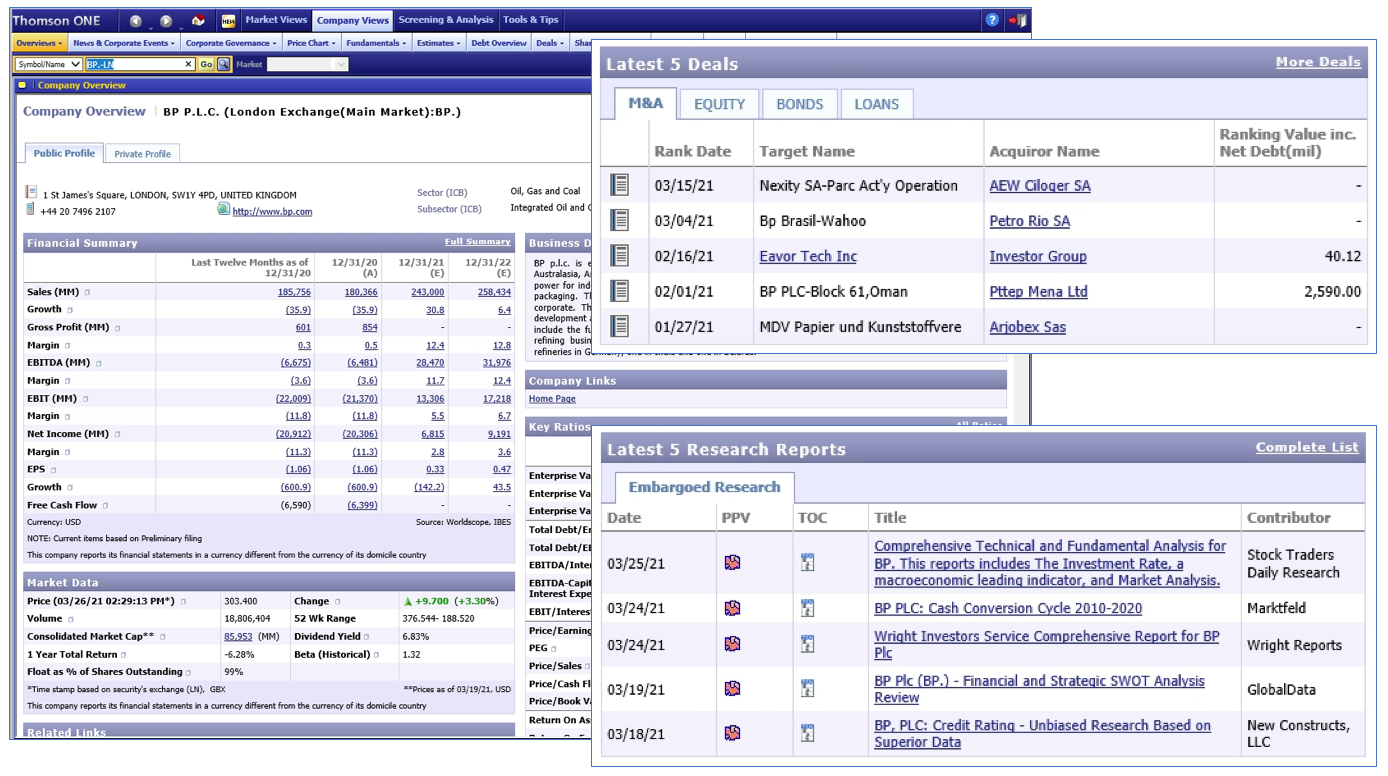Viewport: 1388px width, 776px height.
Task: Expand the Fundamentals dropdown menu
Action: point(376,43)
